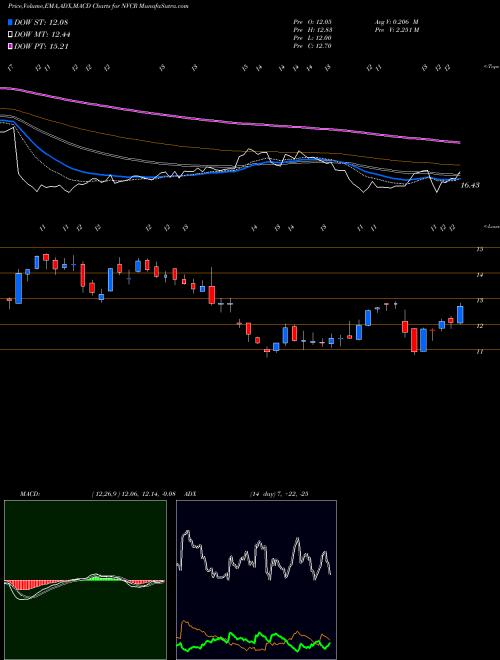Click the magenta DOW PT legend swatch

click(10, 46)
